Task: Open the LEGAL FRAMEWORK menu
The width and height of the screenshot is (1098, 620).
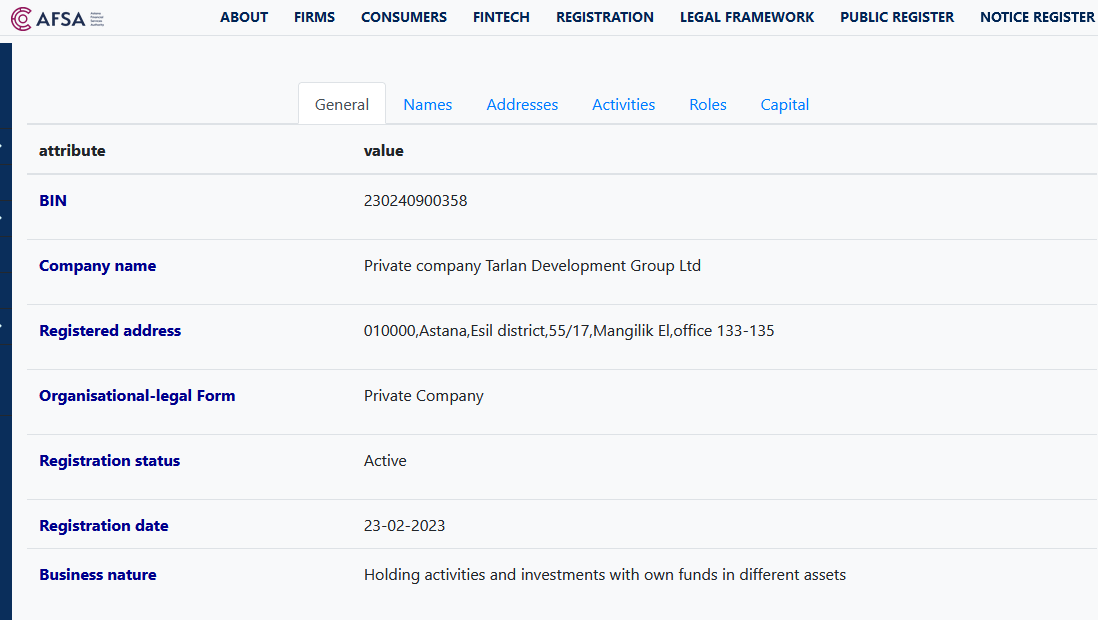Action: coord(746,17)
